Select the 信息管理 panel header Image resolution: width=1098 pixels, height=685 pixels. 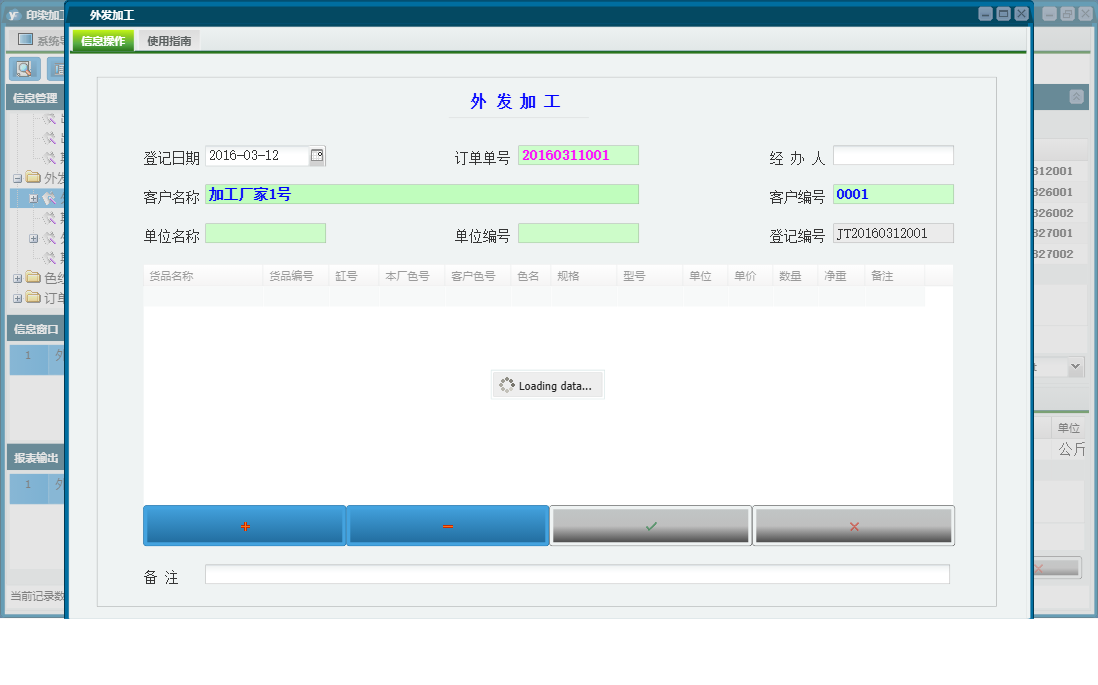pyautogui.click(x=36, y=98)
